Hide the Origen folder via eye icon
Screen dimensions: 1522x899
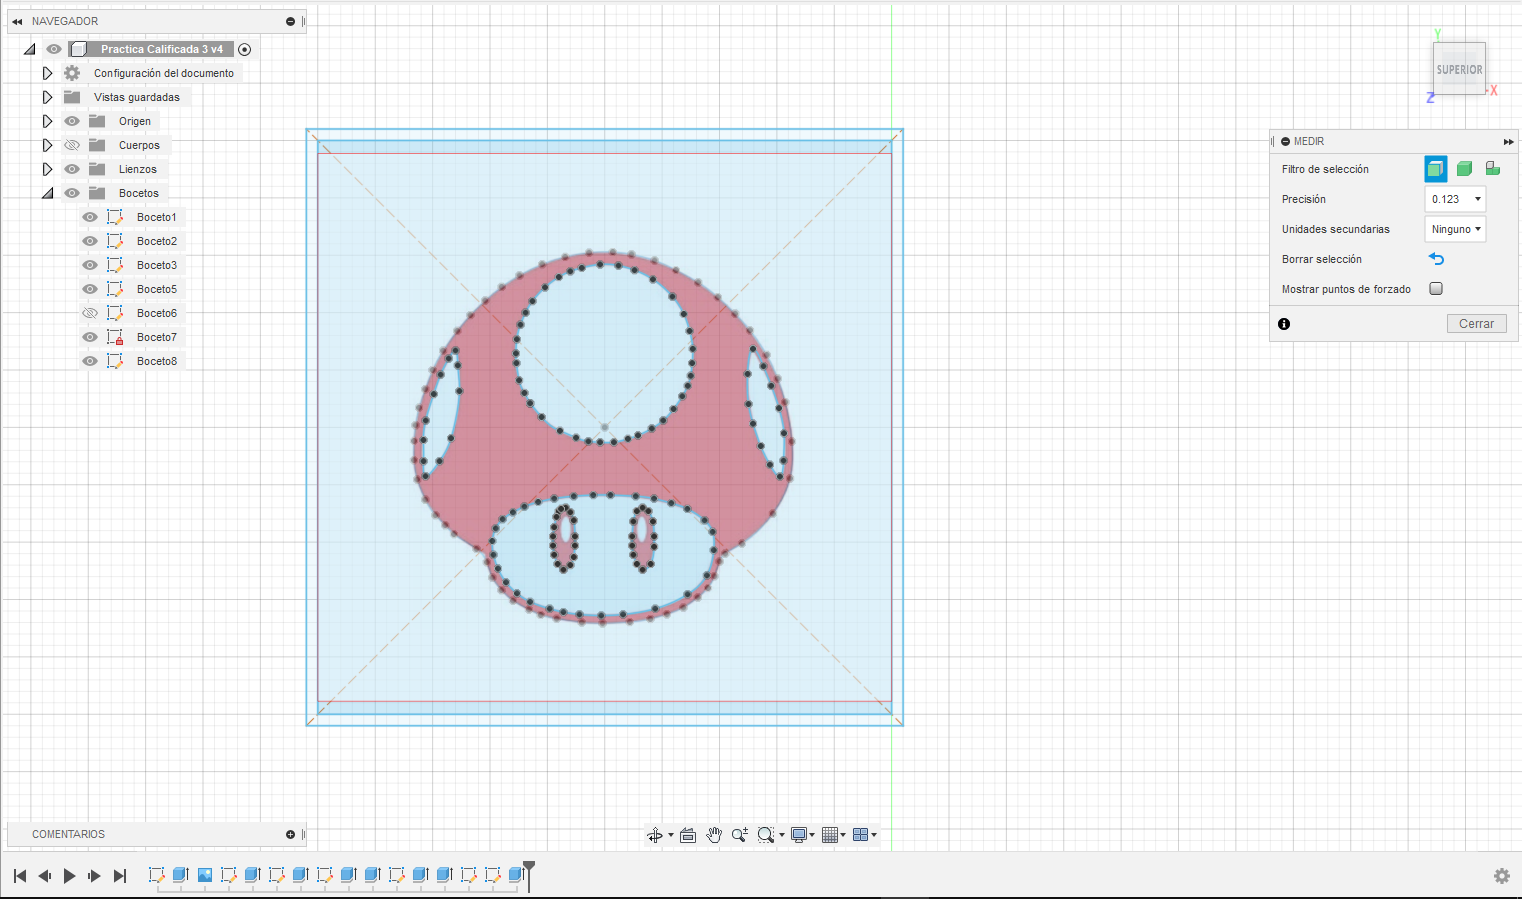pos(72,121)
